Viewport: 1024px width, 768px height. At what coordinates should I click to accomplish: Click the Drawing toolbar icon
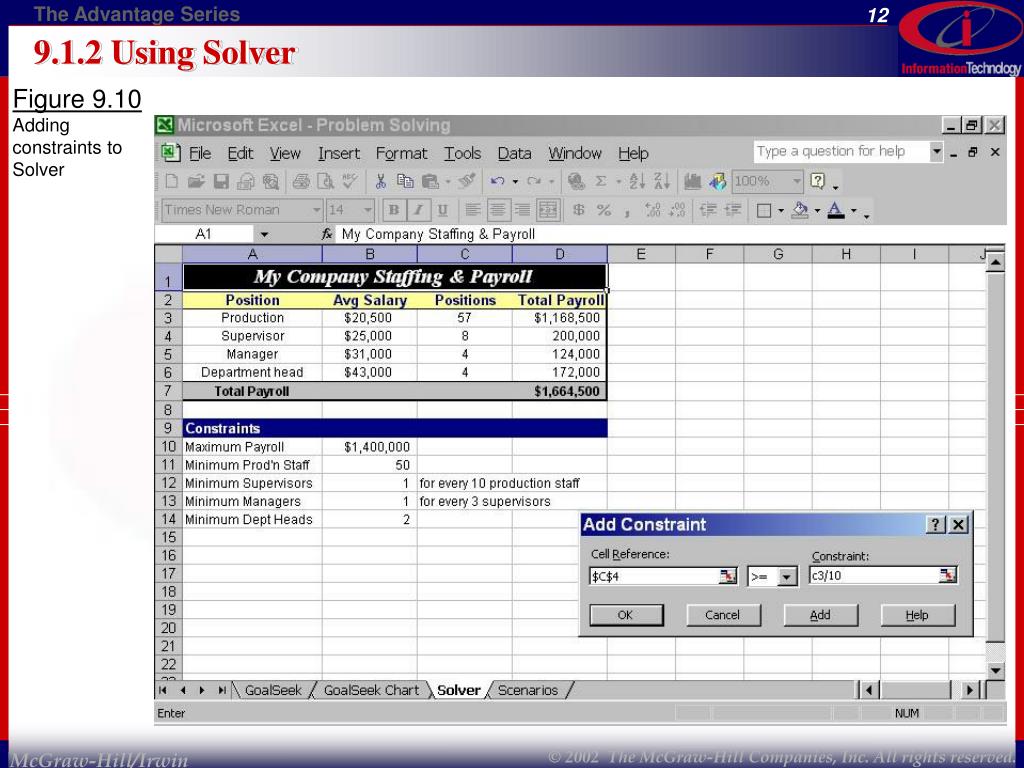click(x=718, y=182)
